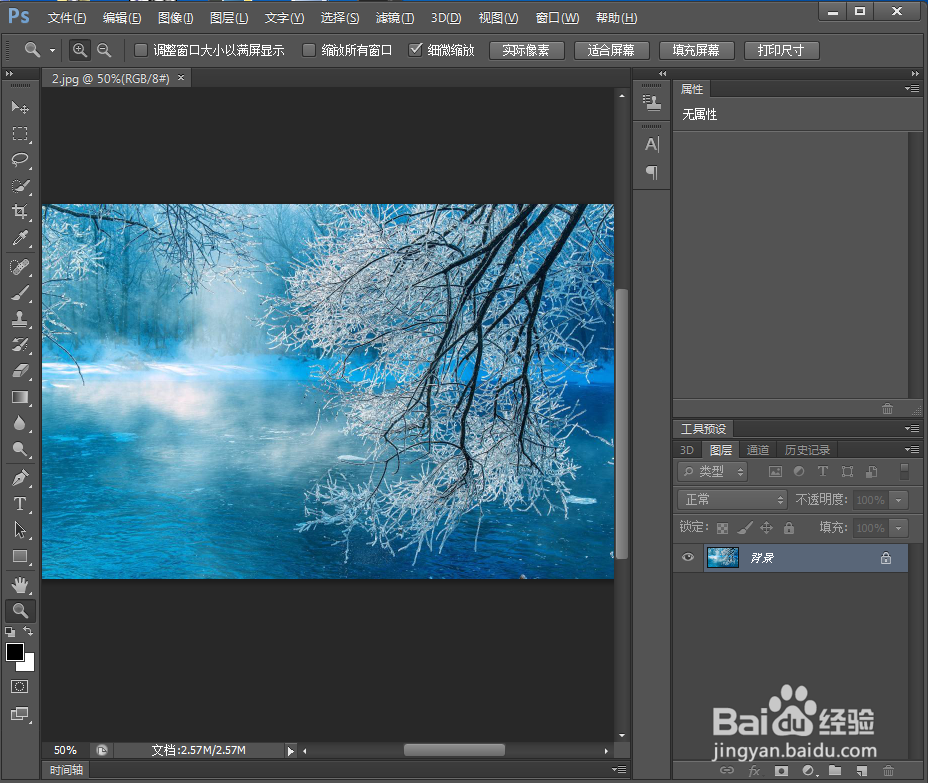The height and width of the screenshot is (783, 928).
Task: Switch to the History tab
Action: point(807,450)
